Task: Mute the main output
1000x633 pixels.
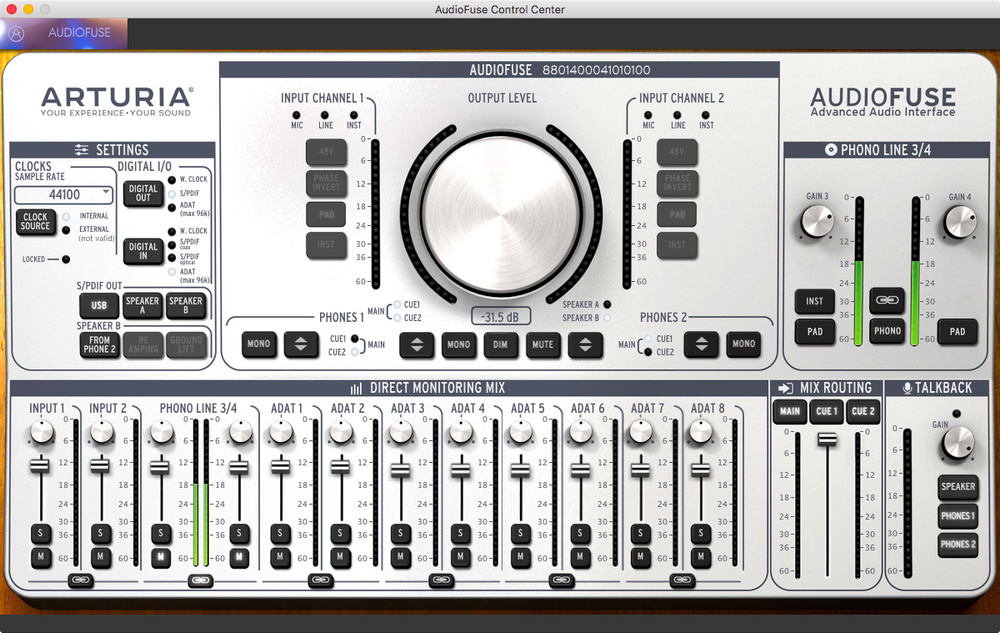Action: point(543,345)
